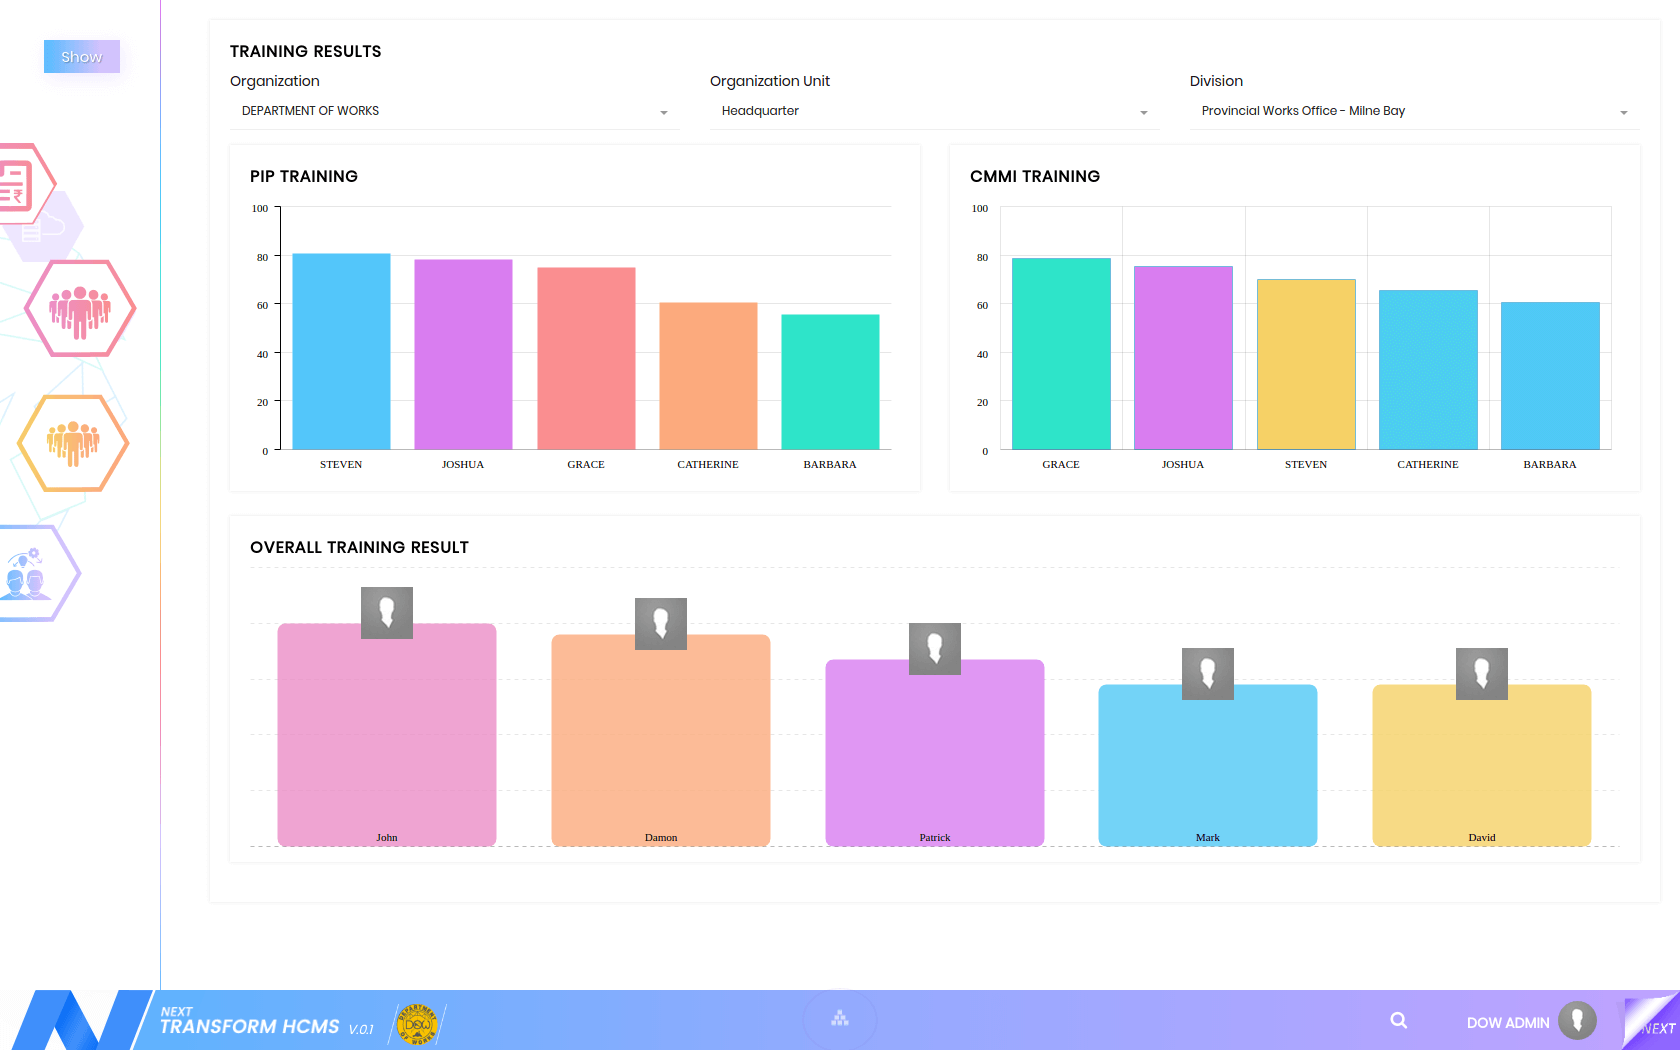The image size is (1680, 1050).
Task: Click the rupee invoice hexagon icon
Action: 18,185
